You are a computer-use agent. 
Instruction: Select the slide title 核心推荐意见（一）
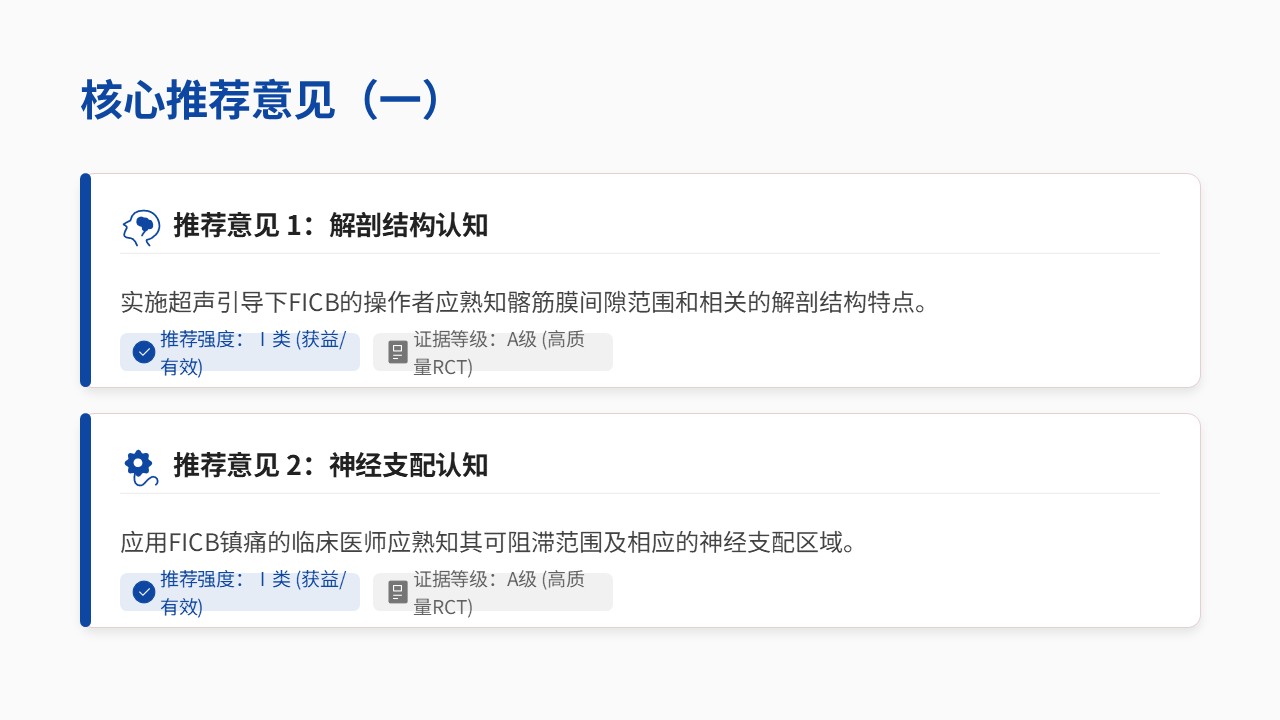pos(260,101)
